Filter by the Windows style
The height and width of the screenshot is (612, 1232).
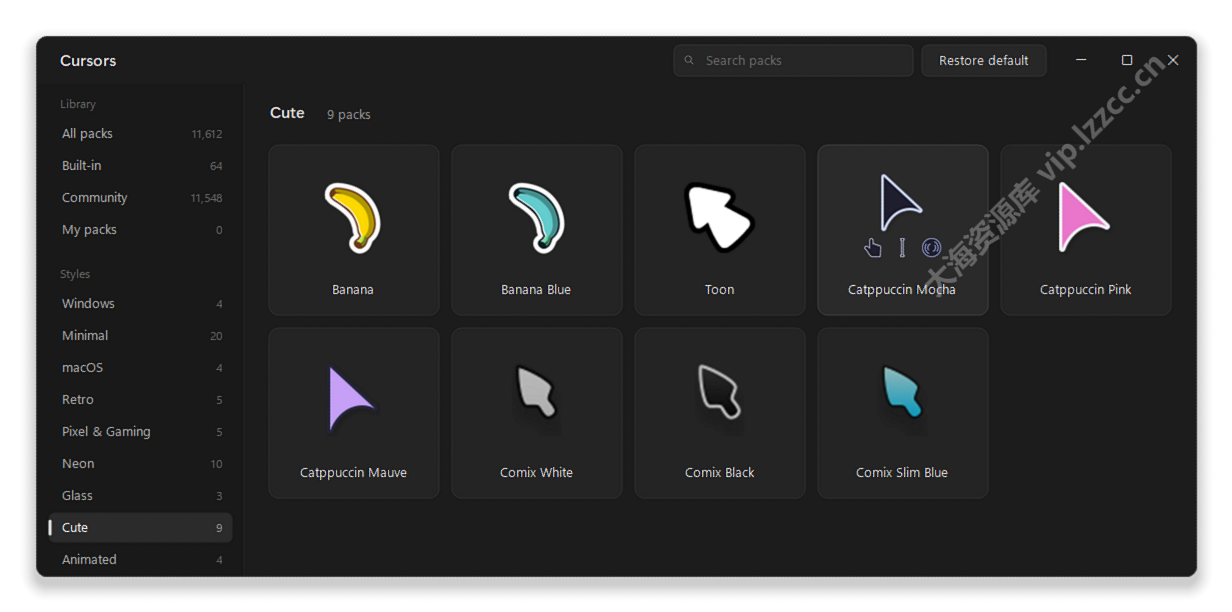tap(140, 304)
